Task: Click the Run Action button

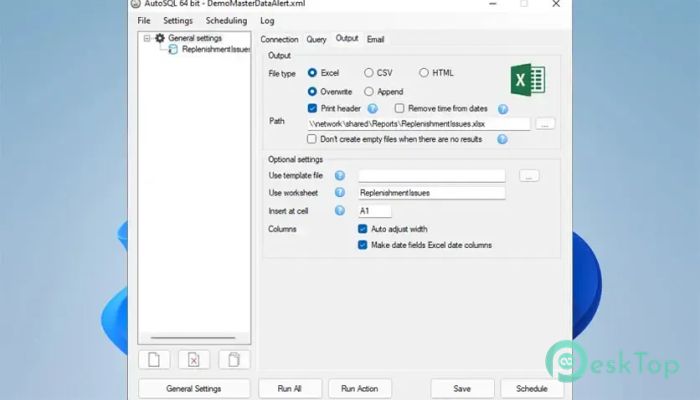Action: coord(360,388)
